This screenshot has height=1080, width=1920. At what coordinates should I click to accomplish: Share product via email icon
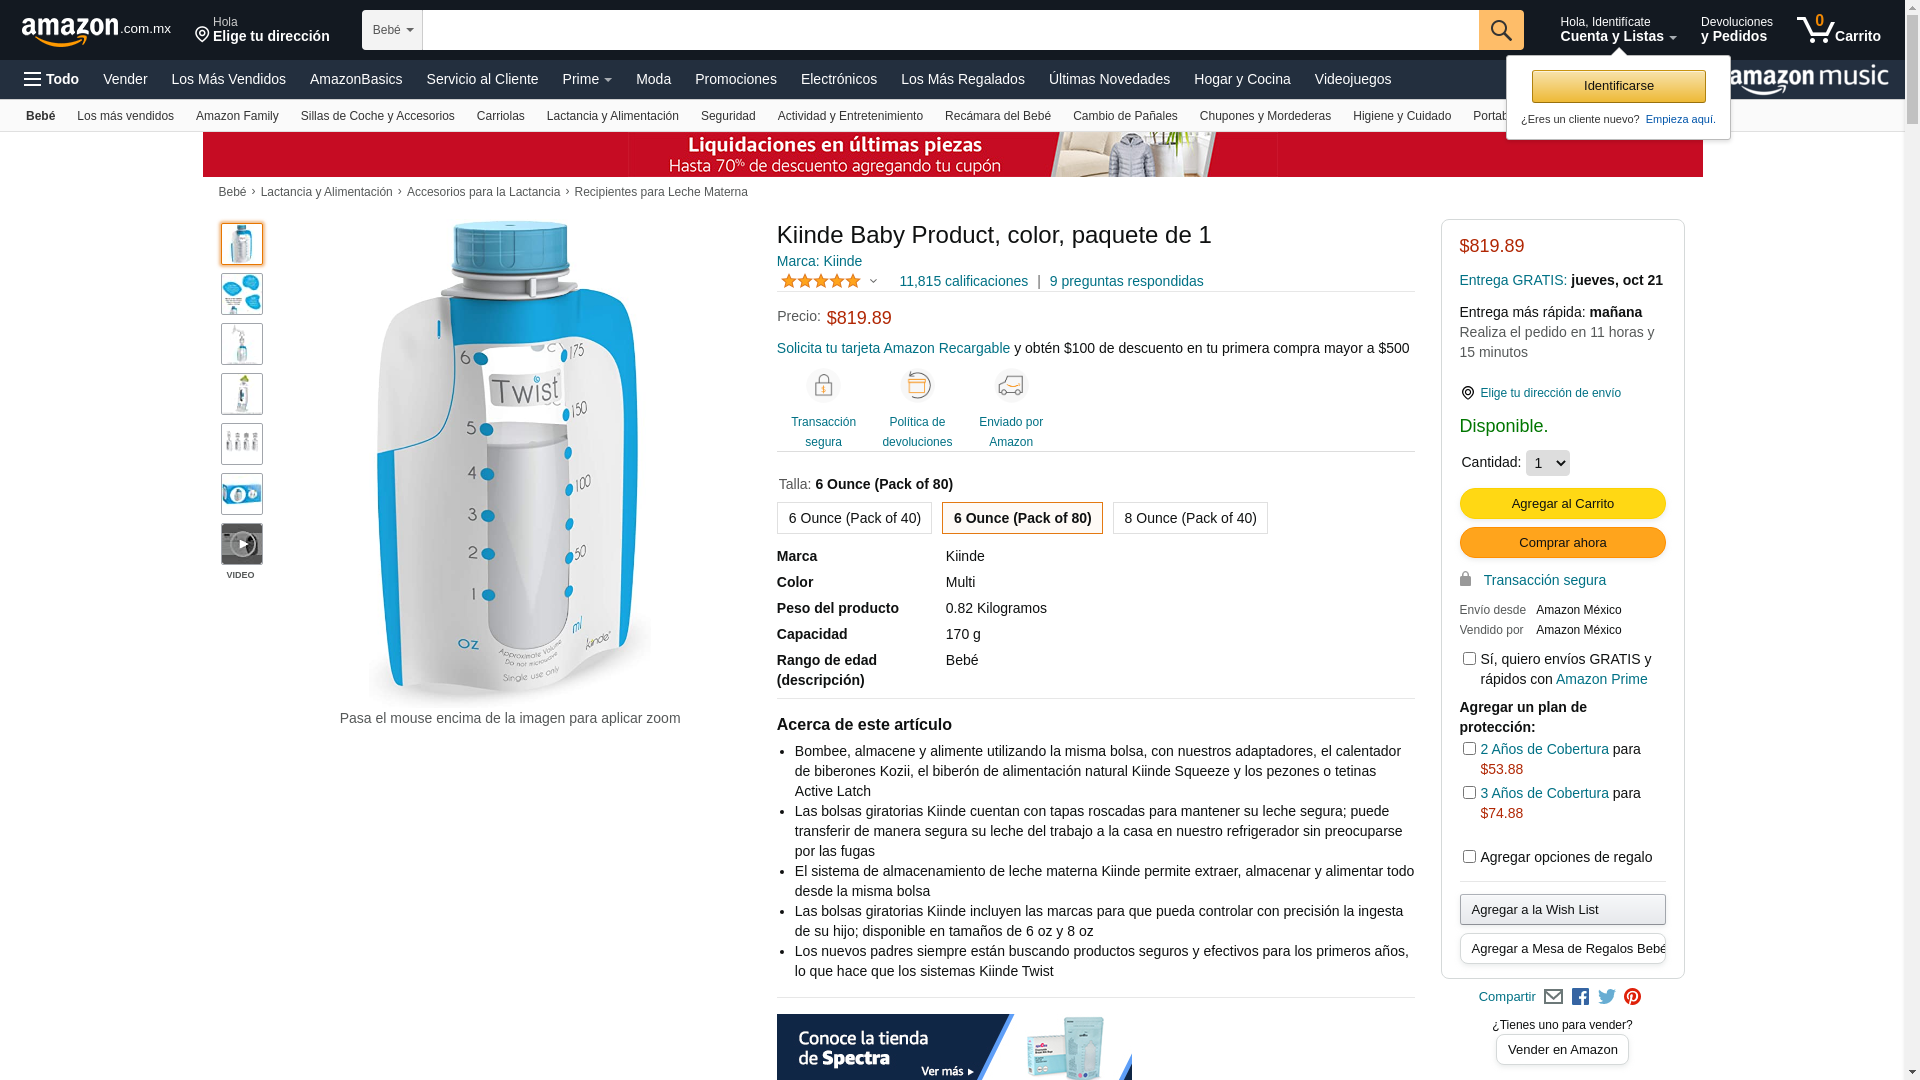click(x=1553, y=997)
